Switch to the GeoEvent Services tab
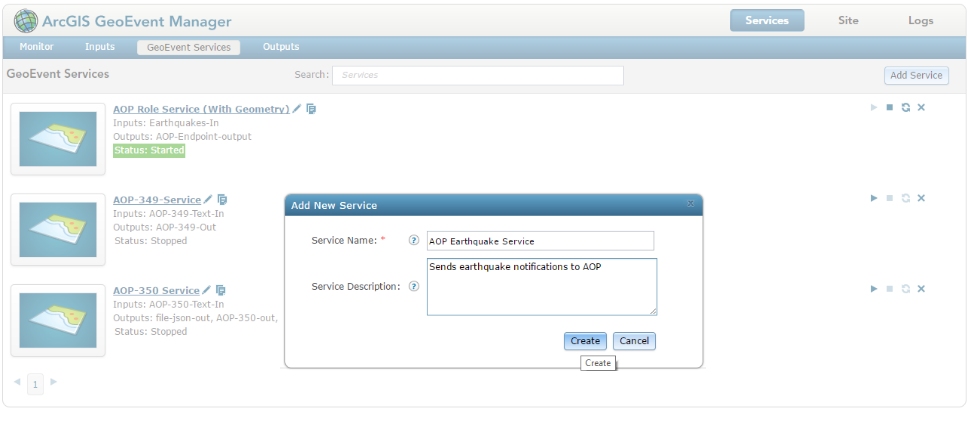Image resolution: width=968 pixels, height=424 pixels. (x=189, y=48)
